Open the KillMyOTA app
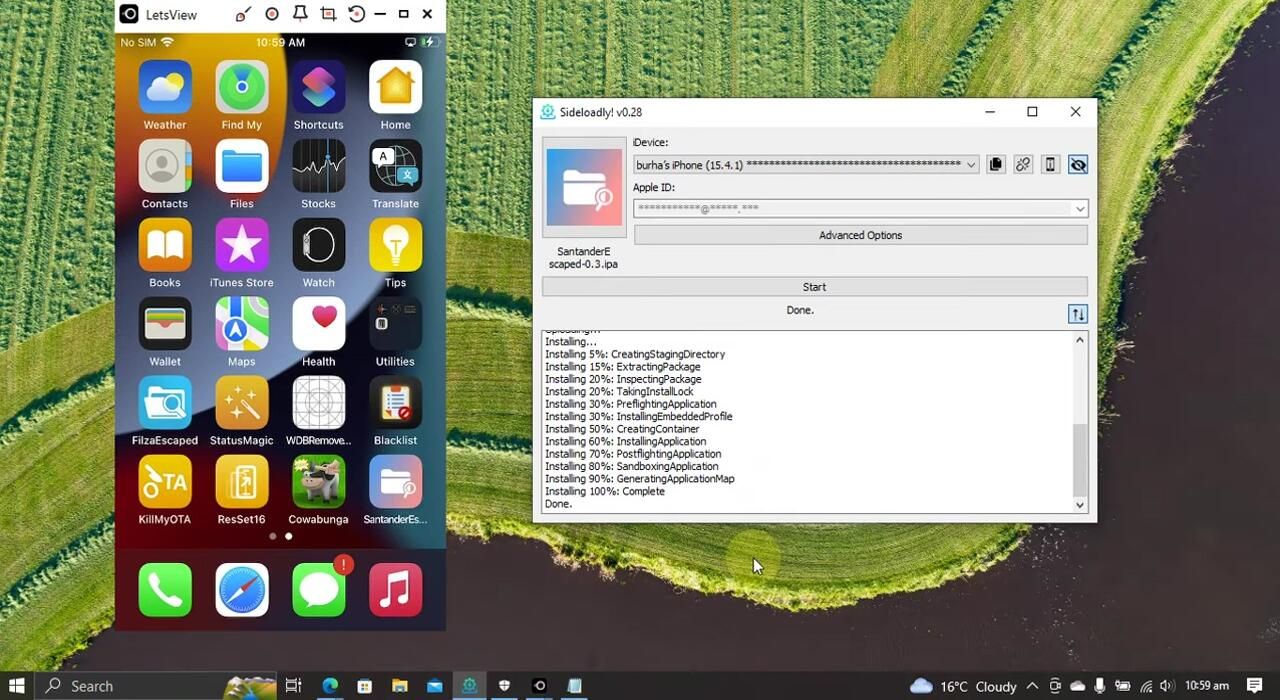The height and width of the screenshot is (700, 1280). click(165, 482)
